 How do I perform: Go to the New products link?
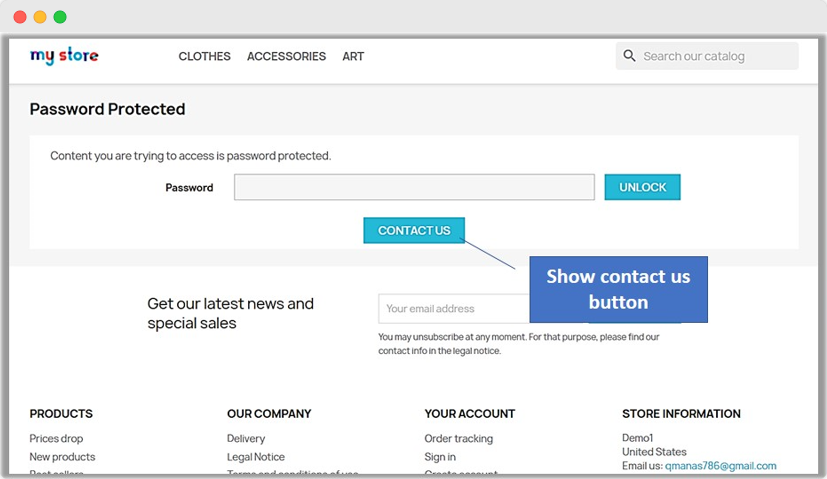[x=62, y=457]
